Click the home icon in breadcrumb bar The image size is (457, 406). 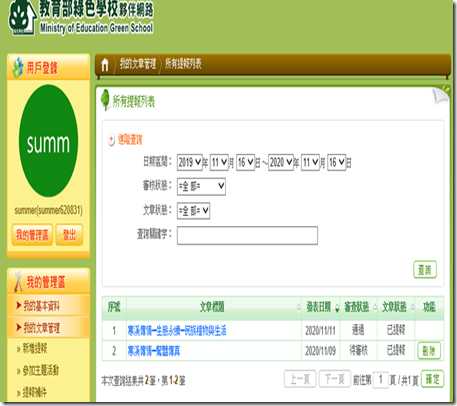click(x=105, y=65)
